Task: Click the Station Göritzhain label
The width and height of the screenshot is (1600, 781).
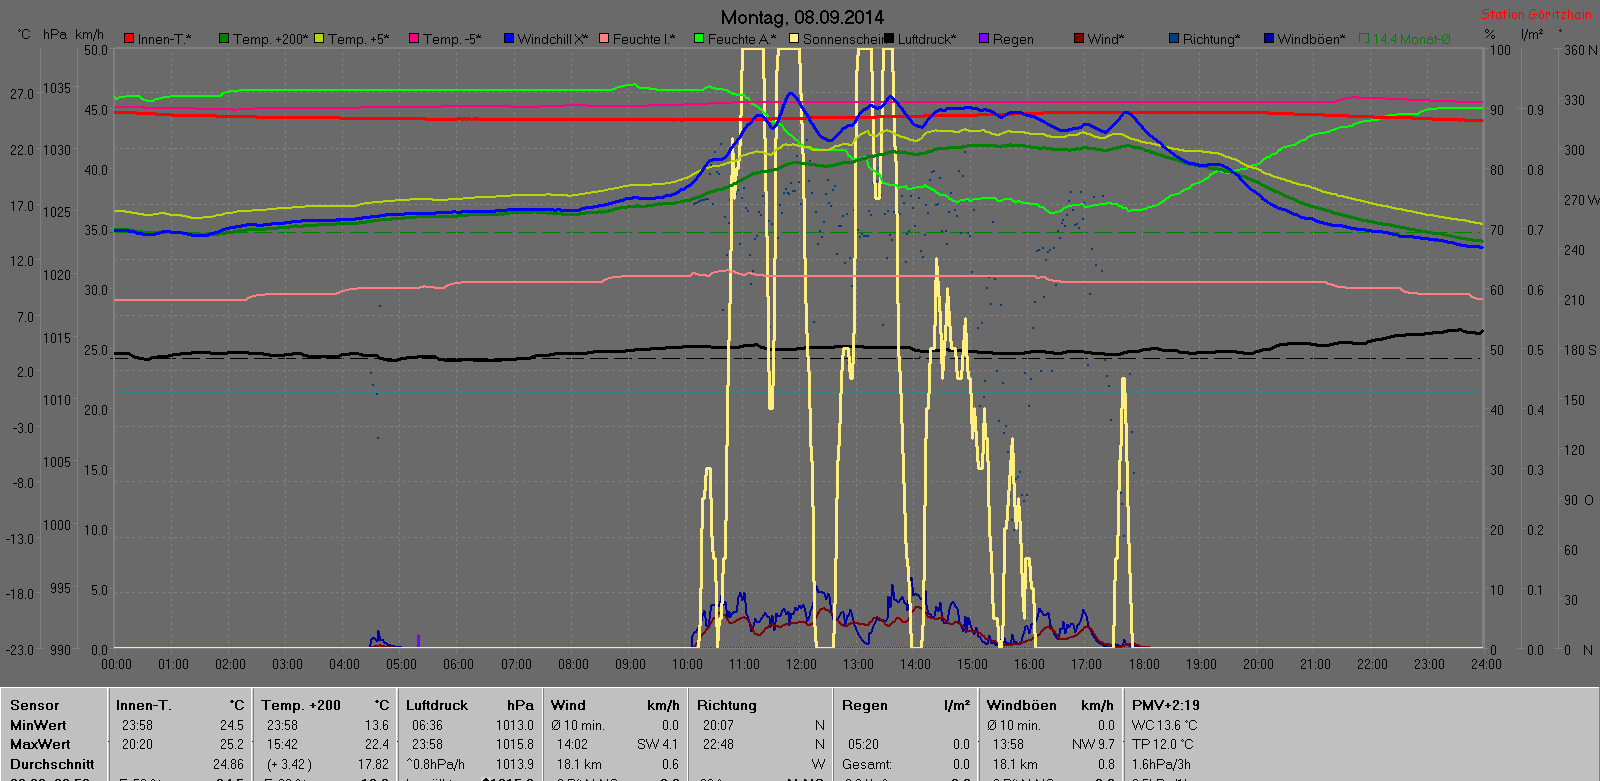Action: 1535,14
